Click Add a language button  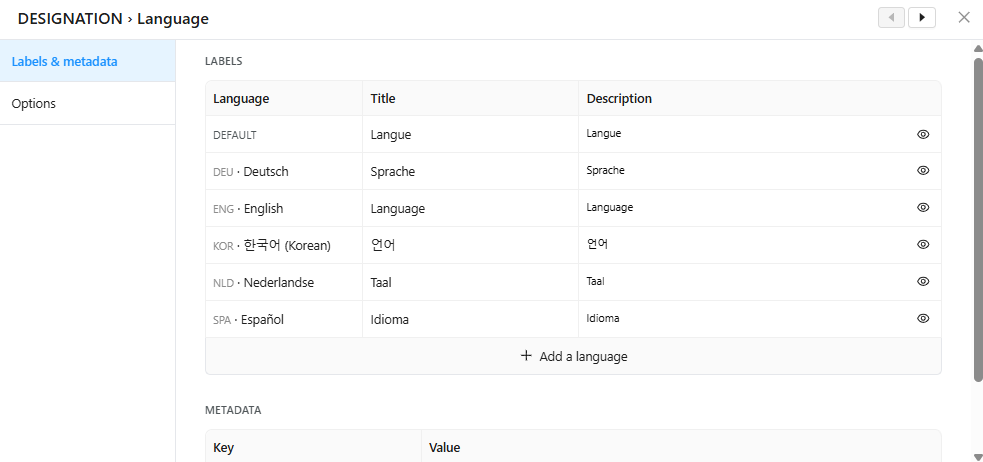coord(574,356)
